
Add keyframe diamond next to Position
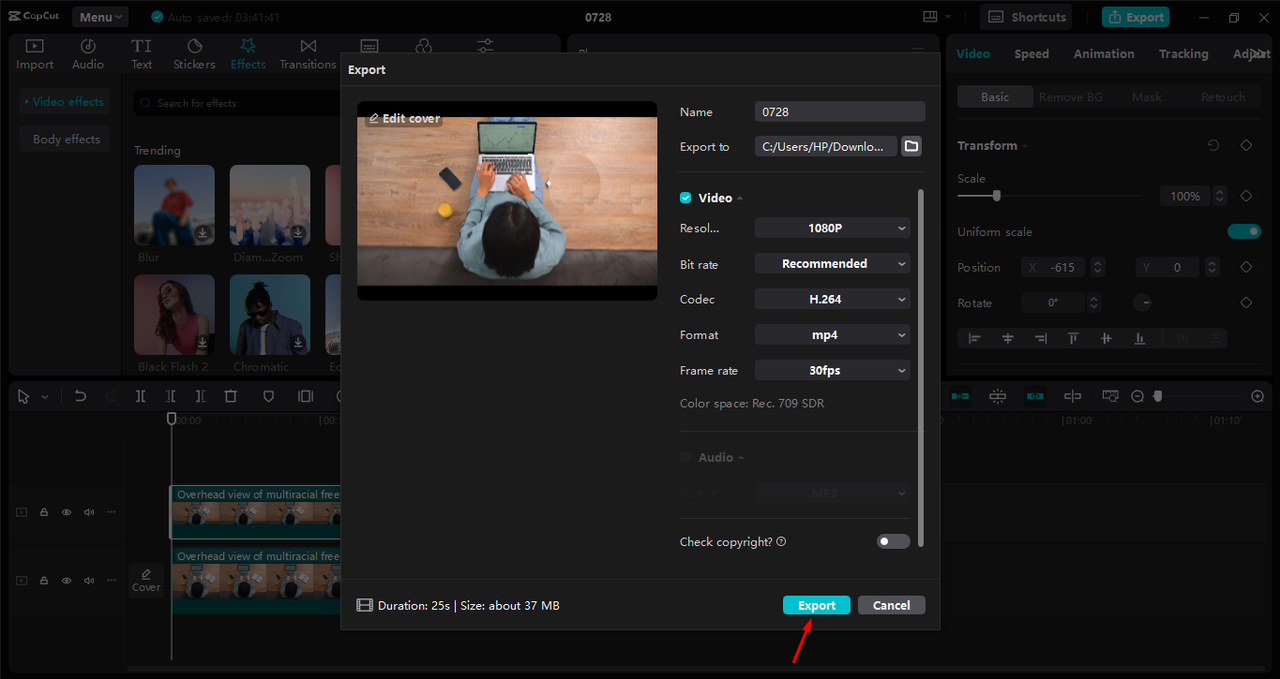[1246, 267]
